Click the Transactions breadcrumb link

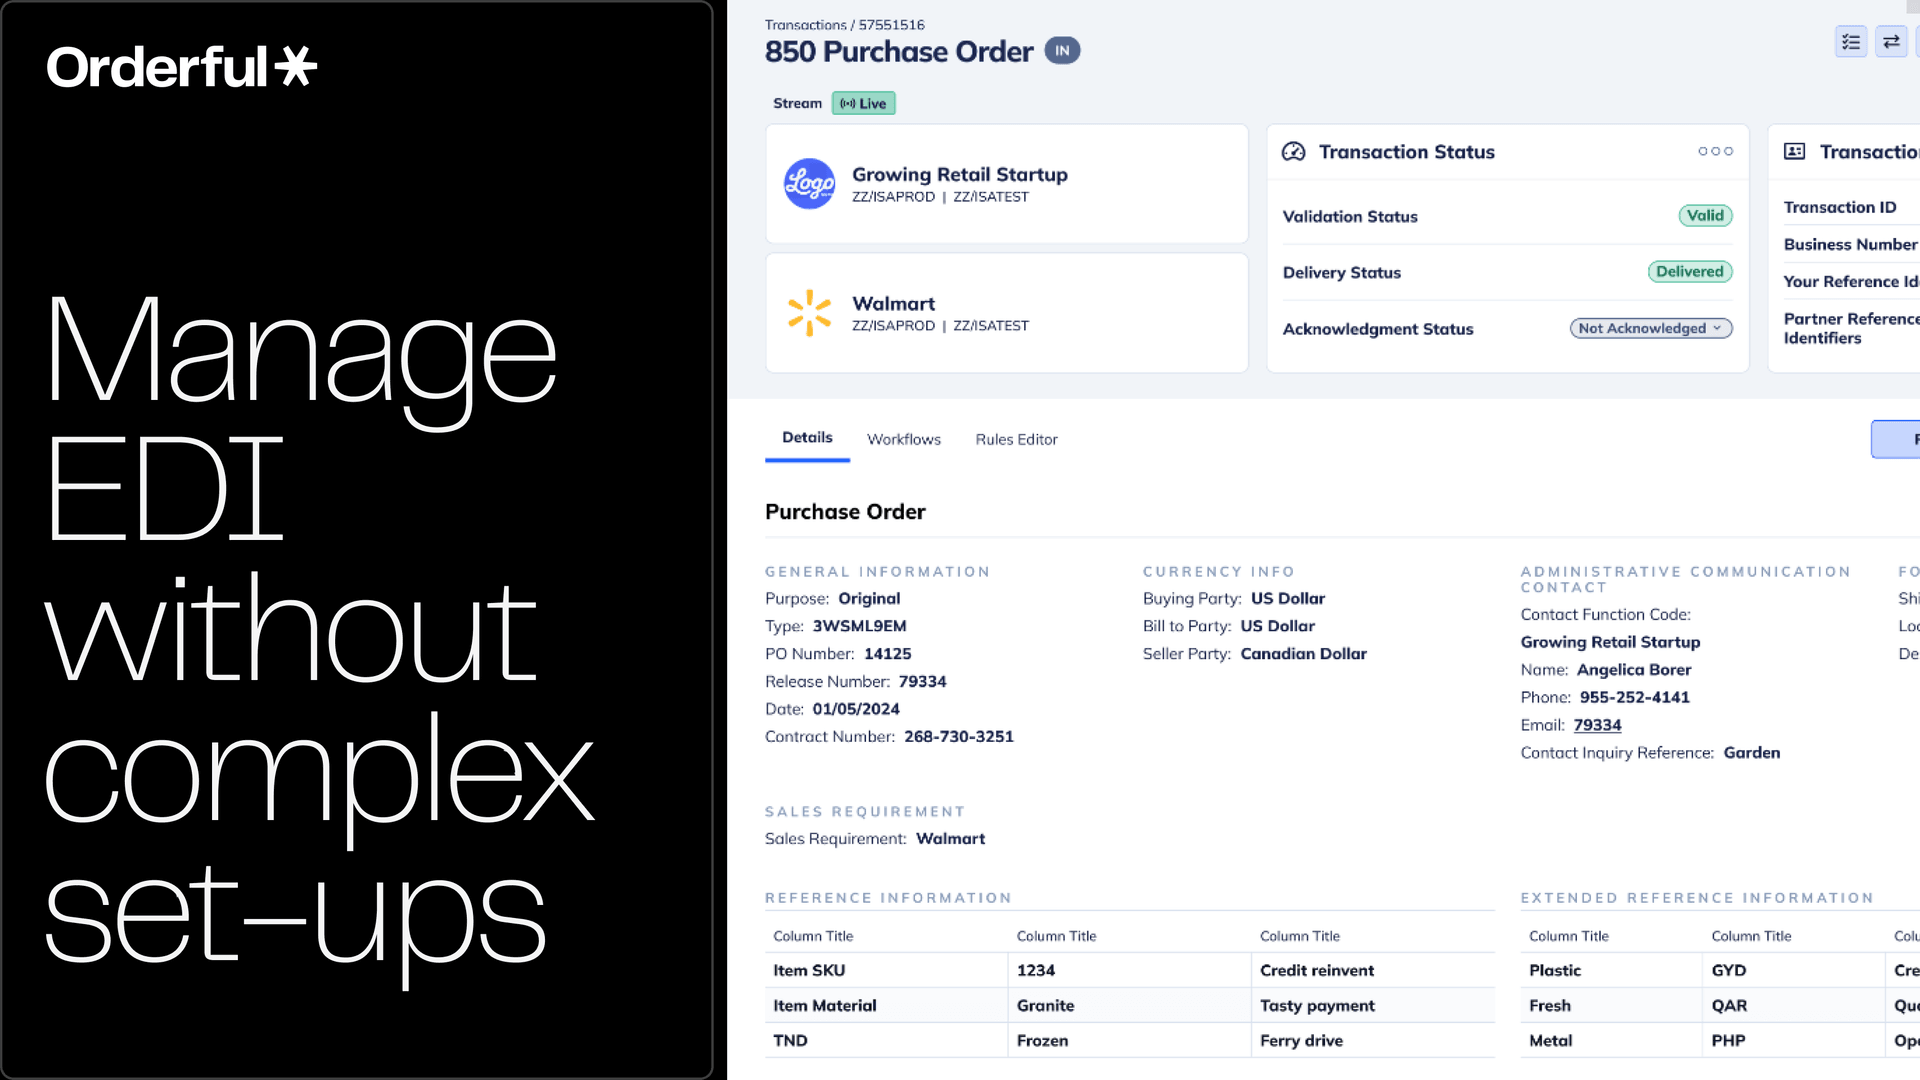[805, 25]
